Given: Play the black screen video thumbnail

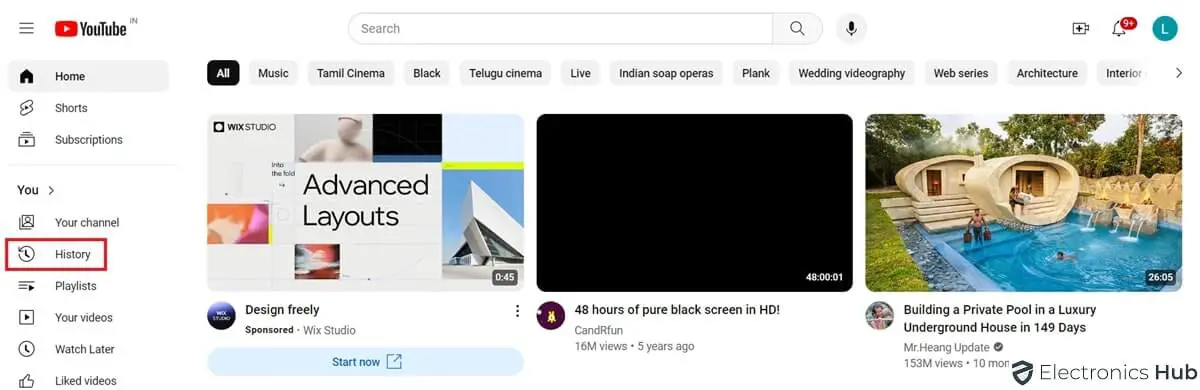Looking at the screenshot, I should 695,203.
